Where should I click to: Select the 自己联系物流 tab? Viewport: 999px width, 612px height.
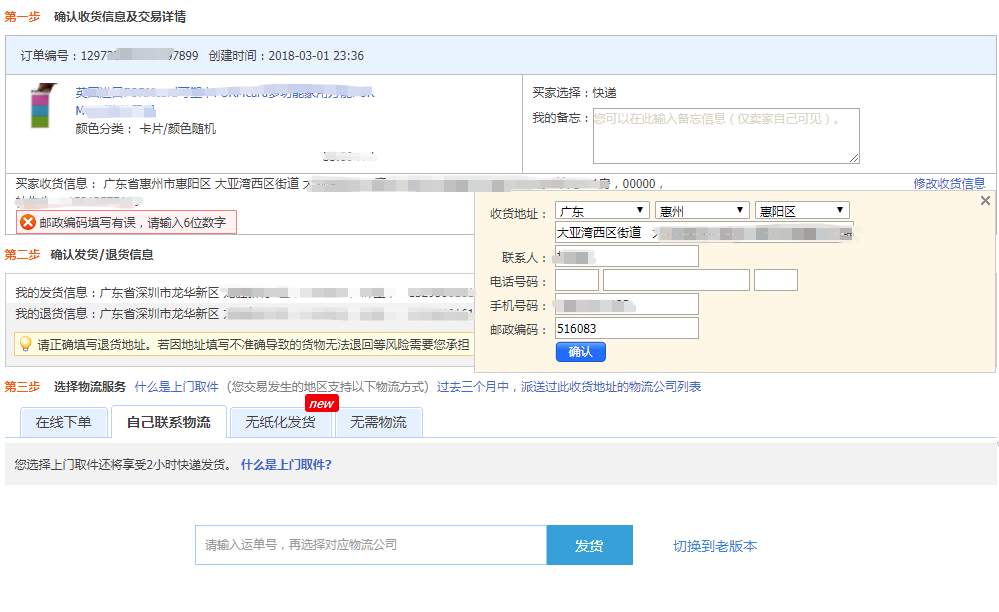(x=168, y=422)
